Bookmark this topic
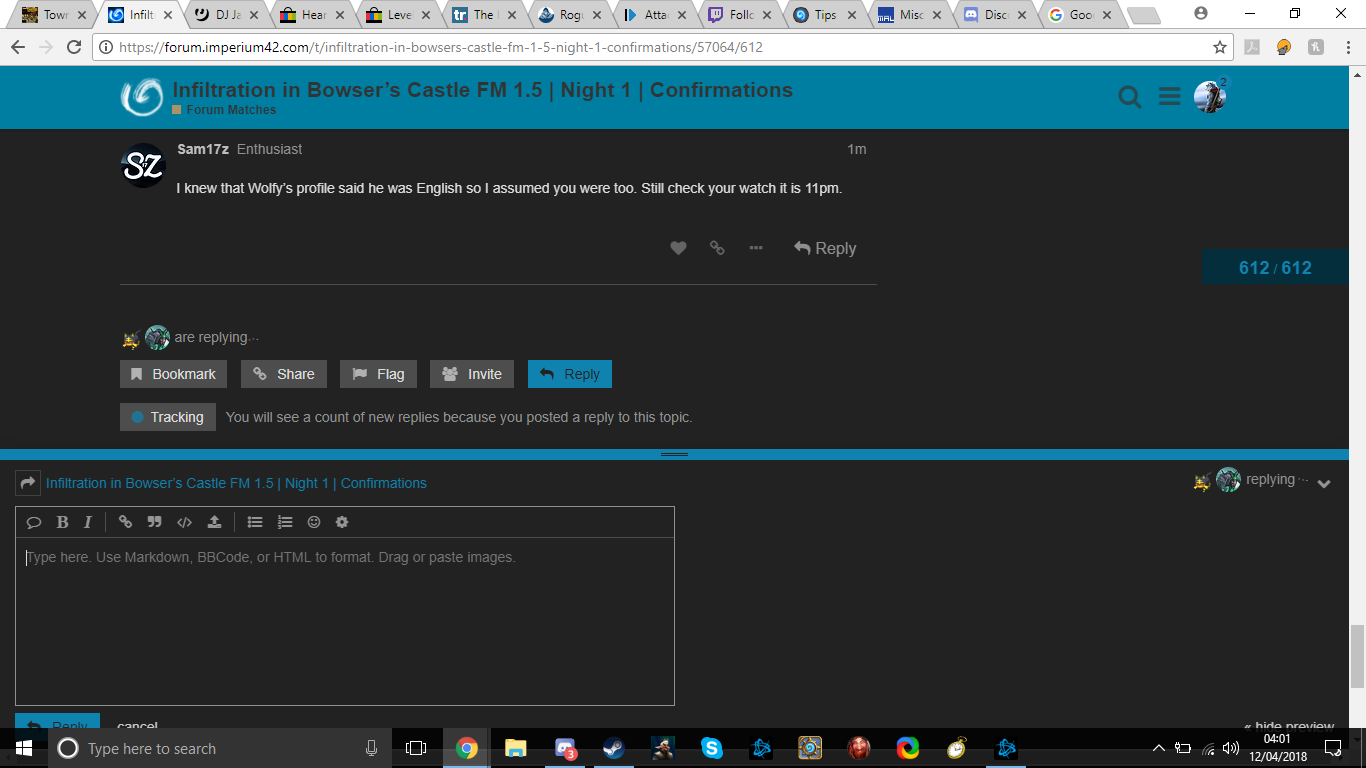The width and height of the screenshot is (1366, 768). point(173,374)
